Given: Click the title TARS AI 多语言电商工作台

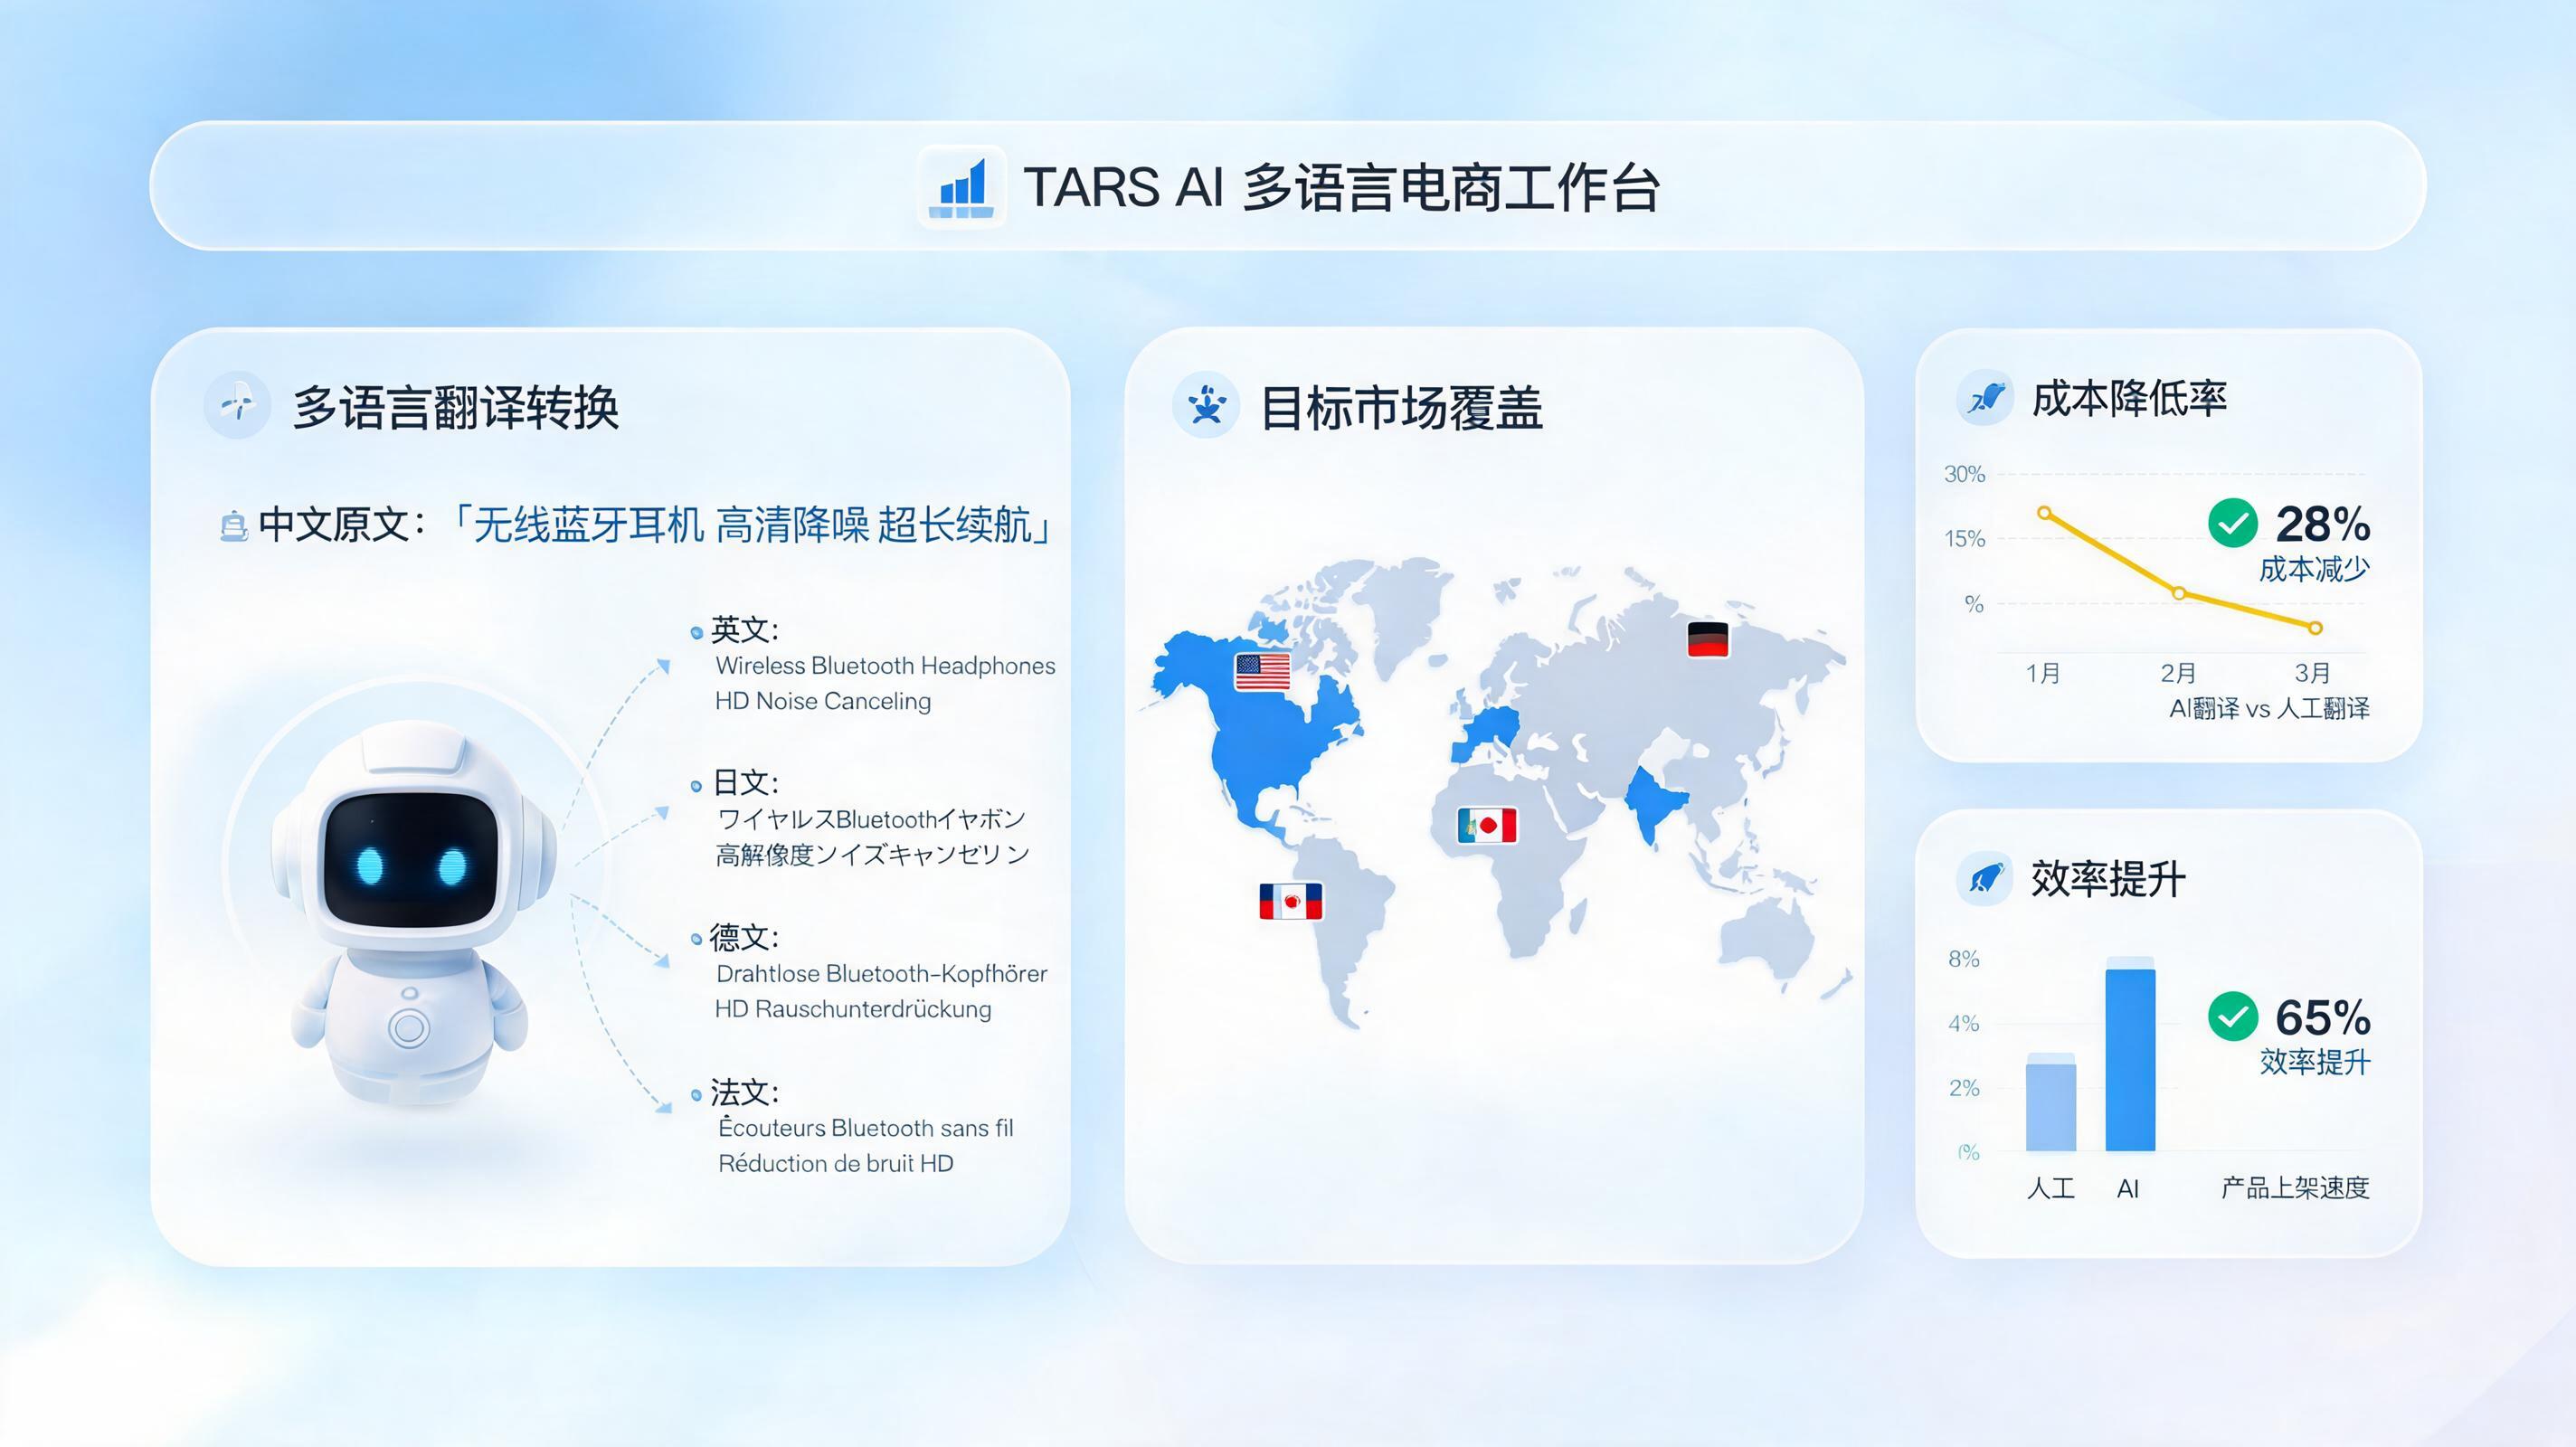Looking at the screenshot, I should 1342,187.
